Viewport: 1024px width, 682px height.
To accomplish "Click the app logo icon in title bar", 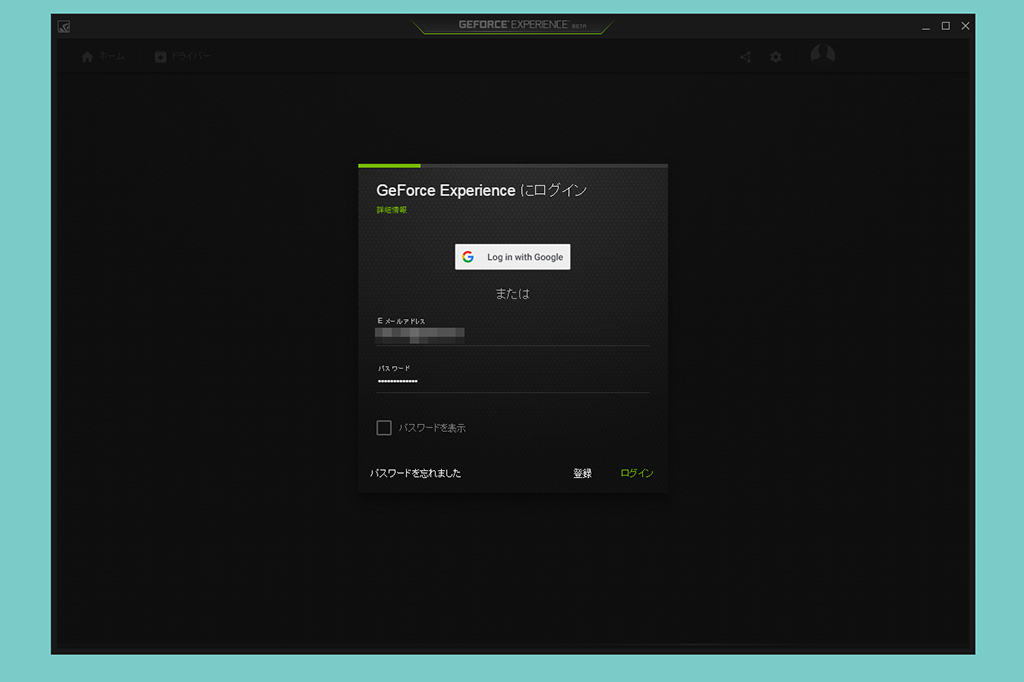I will [64, 27].
